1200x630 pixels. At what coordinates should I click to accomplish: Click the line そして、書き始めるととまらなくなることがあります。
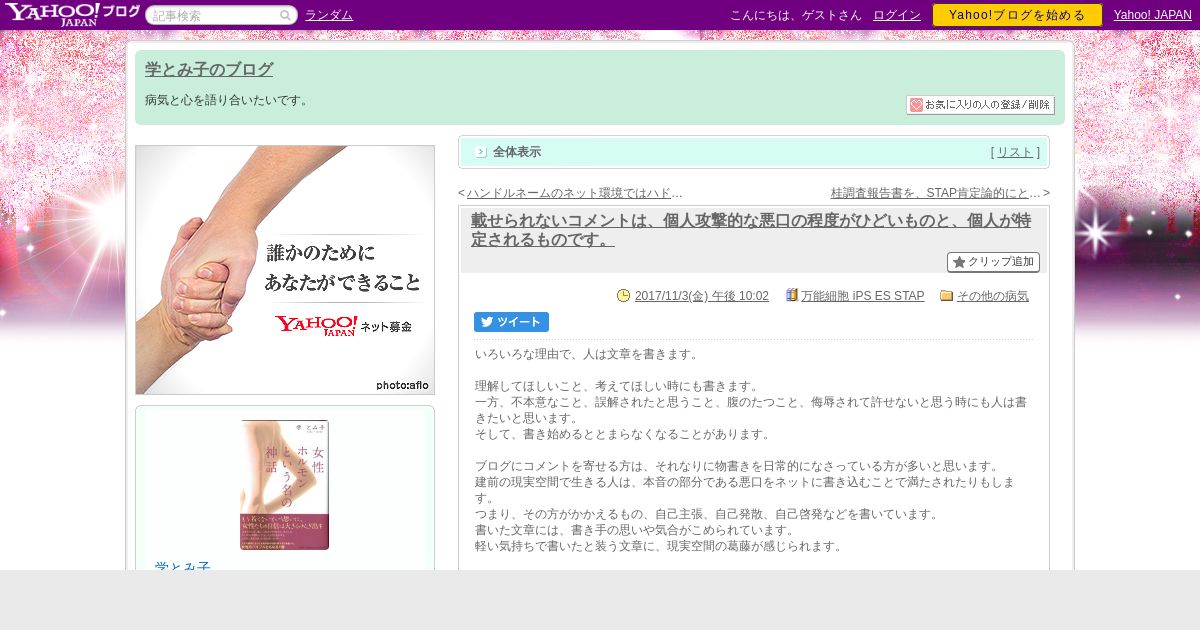coord(625,434)
